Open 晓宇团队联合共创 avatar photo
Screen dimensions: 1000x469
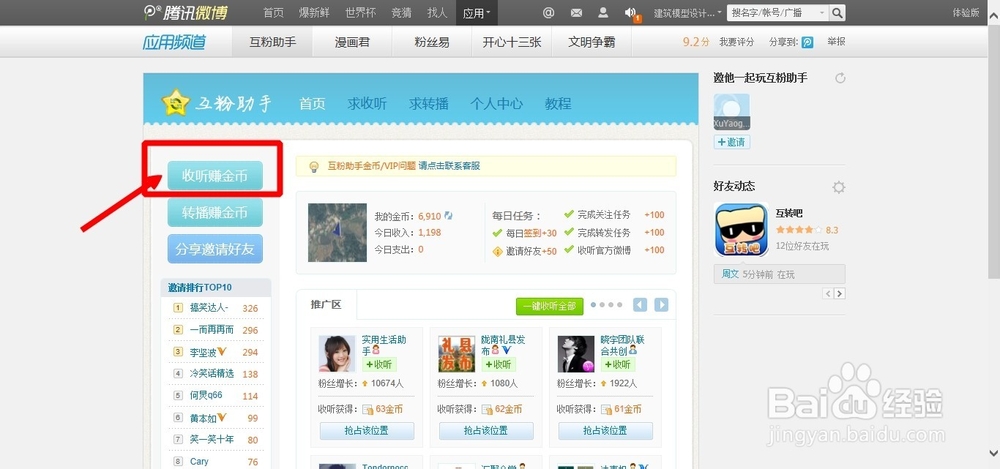tap(576, 354)
